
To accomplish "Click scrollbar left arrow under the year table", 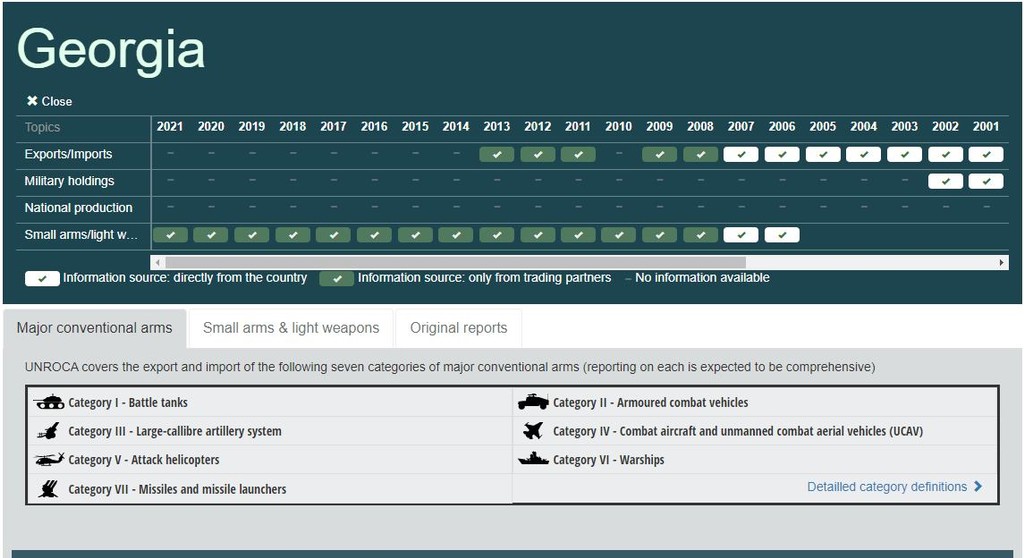I will [x=157, y=263].
